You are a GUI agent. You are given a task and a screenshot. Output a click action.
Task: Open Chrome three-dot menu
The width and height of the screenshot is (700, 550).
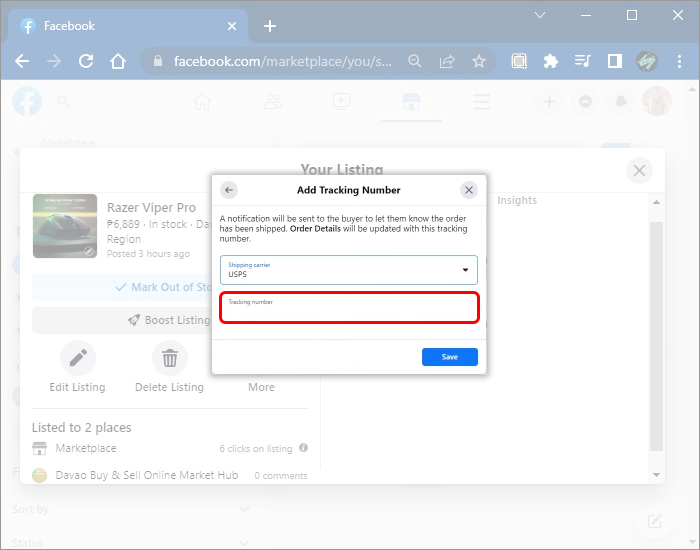click(679, 61)
